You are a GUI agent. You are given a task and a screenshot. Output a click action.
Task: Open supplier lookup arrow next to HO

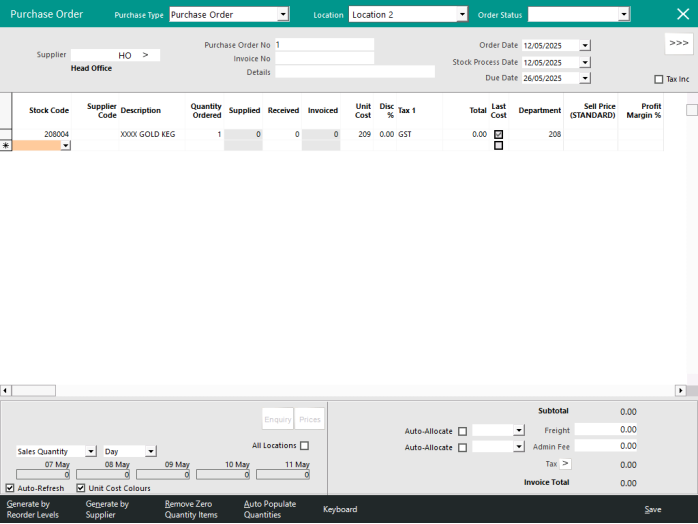point(146,55)
